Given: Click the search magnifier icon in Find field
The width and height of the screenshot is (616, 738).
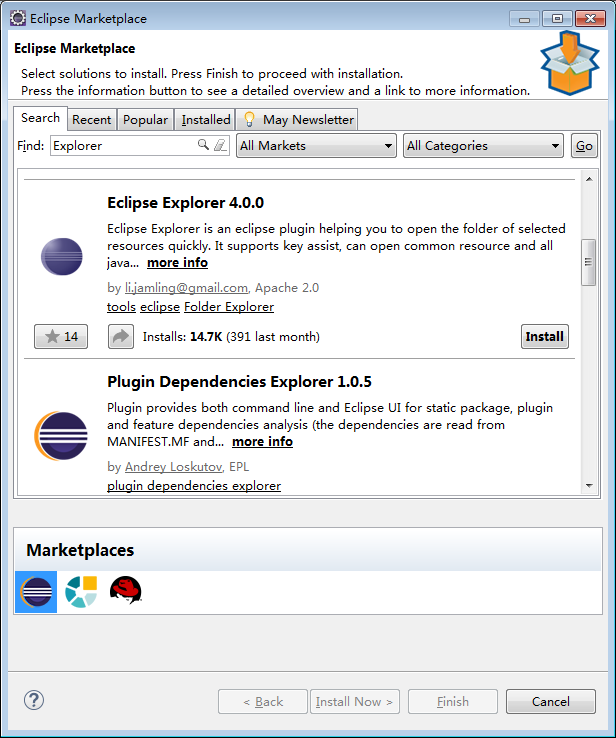Looking at the screenshot, I should click(x=203, y=144).
